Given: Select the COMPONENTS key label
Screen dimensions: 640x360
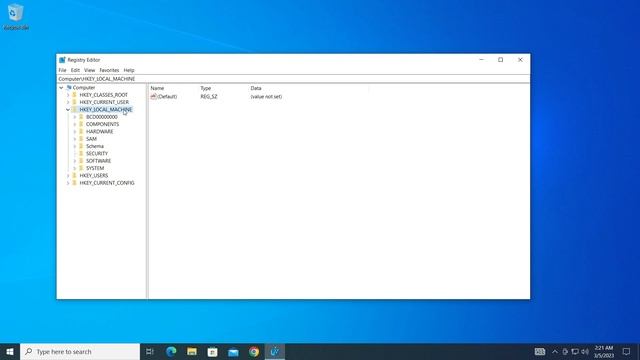Looking at the screenshot, I should [x=102, y=124].
